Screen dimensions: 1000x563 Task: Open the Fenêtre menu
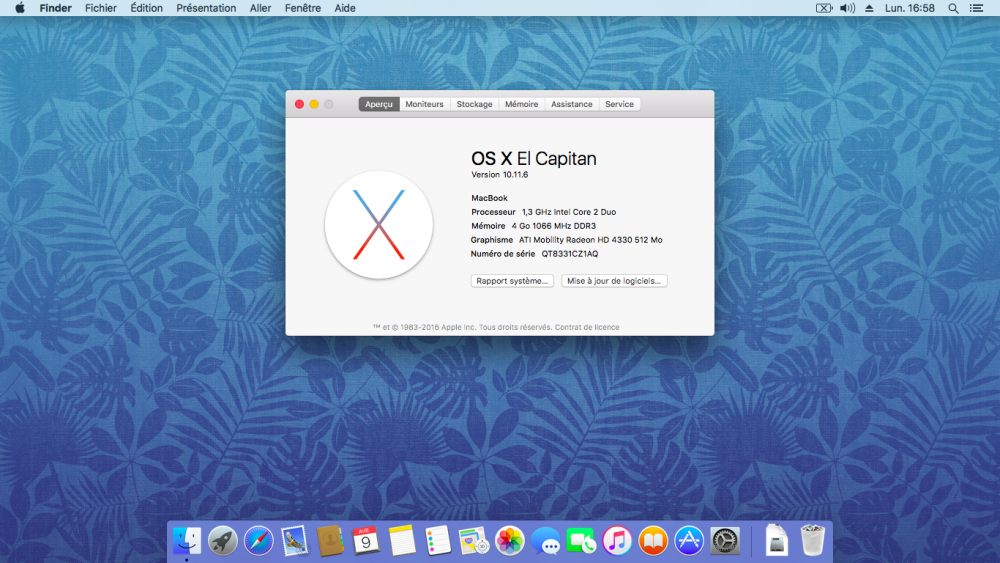click(x=302, y=8)
